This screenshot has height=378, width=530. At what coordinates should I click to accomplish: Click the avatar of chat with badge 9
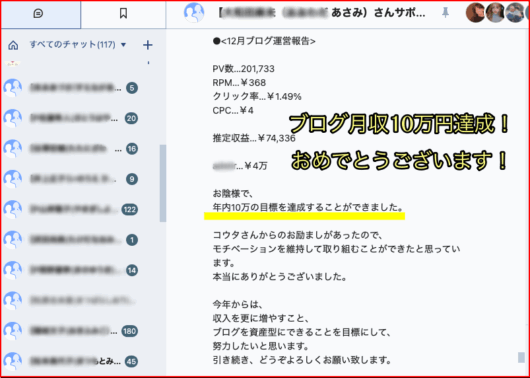click(x=13, y=179)
